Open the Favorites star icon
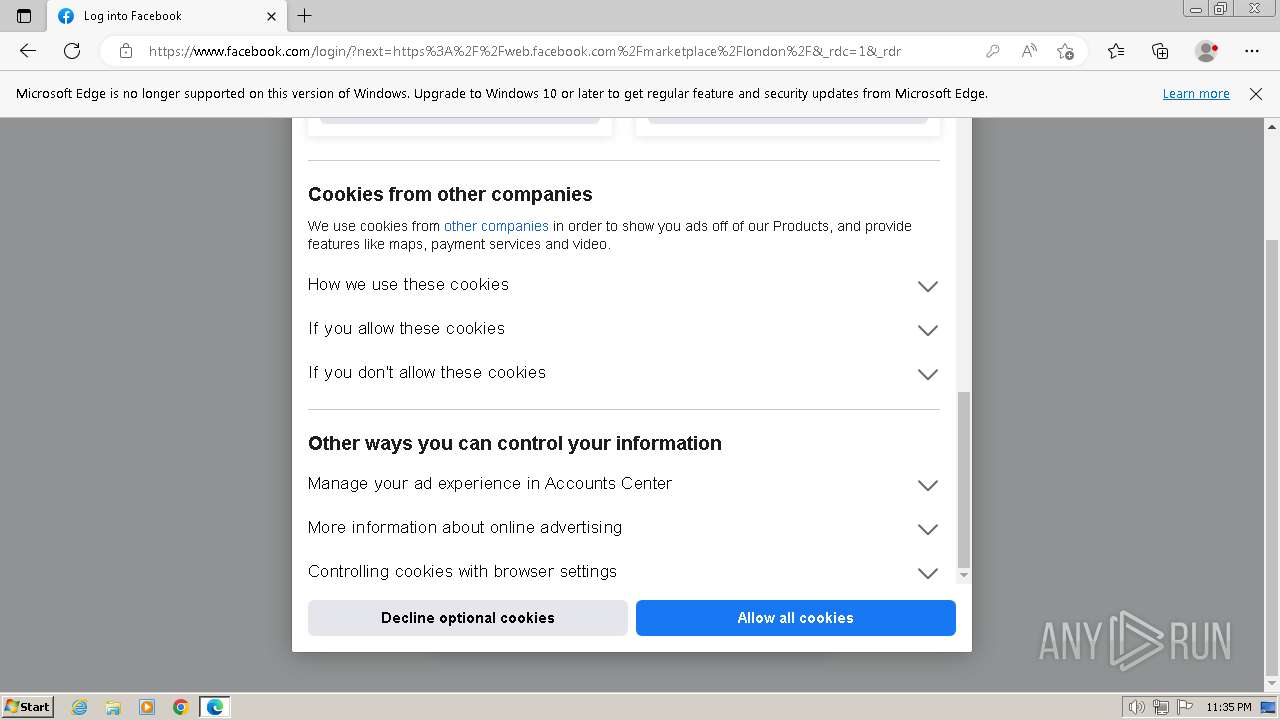Image resolution: width=1280 pixels, height=720 pixels. pos(1116,51)
